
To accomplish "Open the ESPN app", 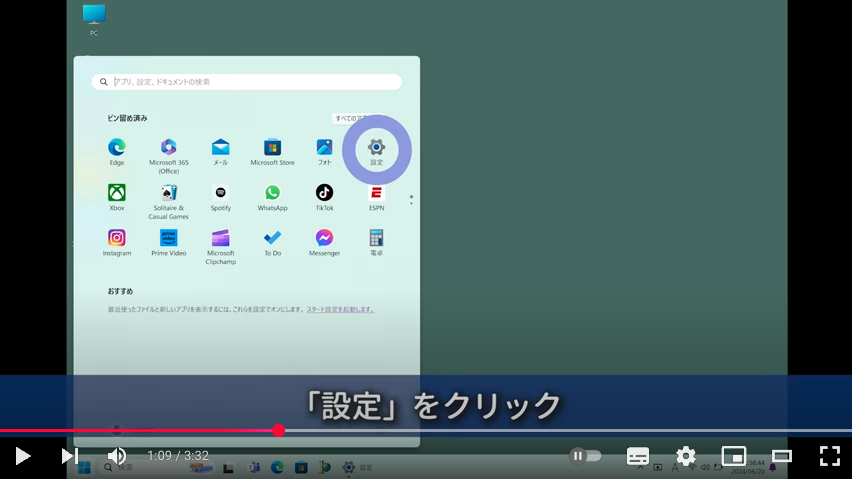I will point(376,197).
